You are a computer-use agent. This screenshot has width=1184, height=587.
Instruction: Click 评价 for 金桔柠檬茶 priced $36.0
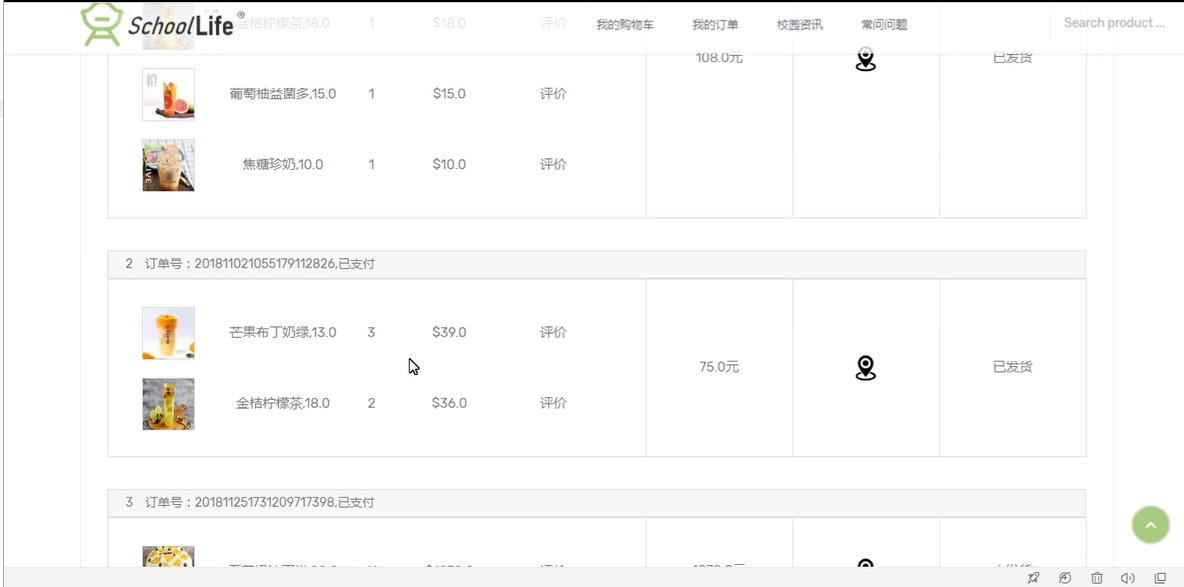pos(553,403)
